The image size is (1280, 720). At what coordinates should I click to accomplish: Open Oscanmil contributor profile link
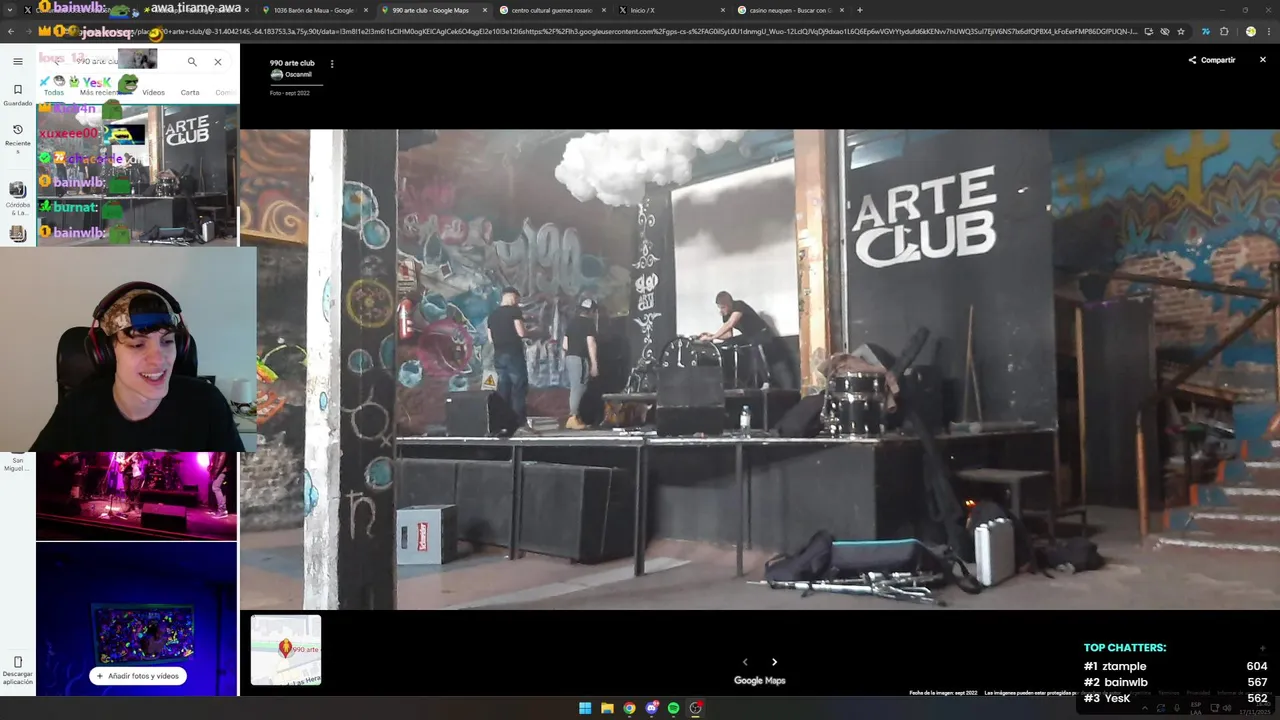coord(292,75)
